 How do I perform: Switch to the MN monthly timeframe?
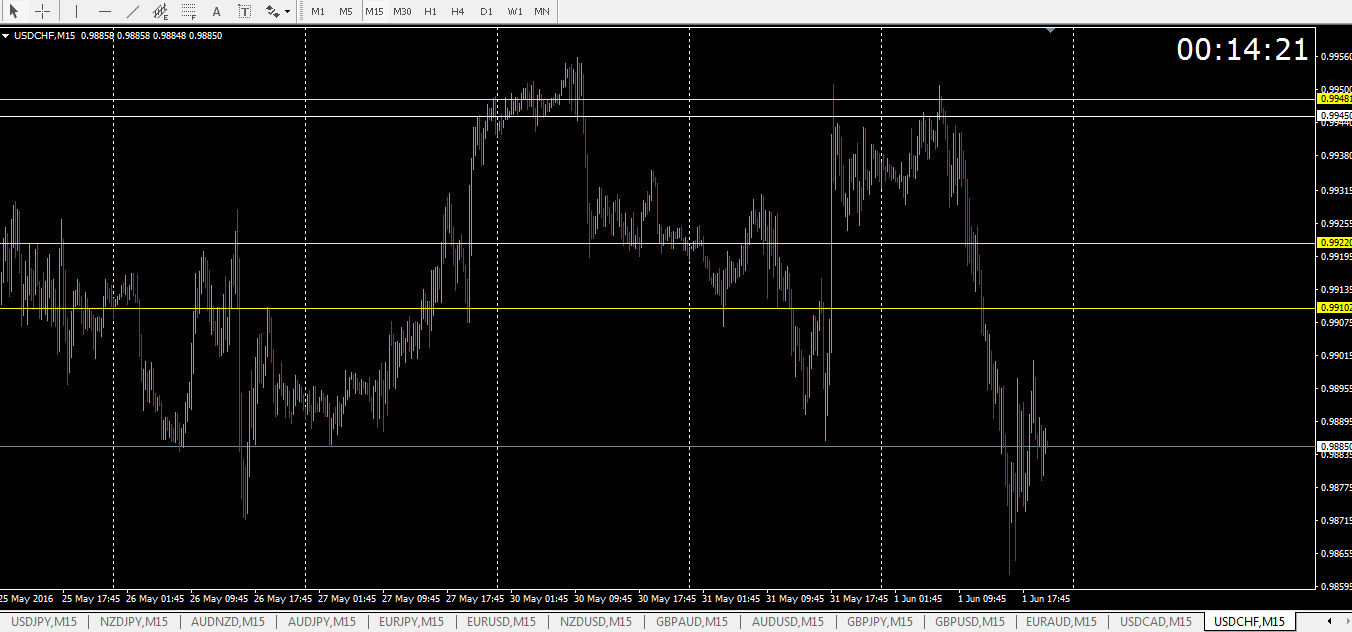tap(541, 11)
